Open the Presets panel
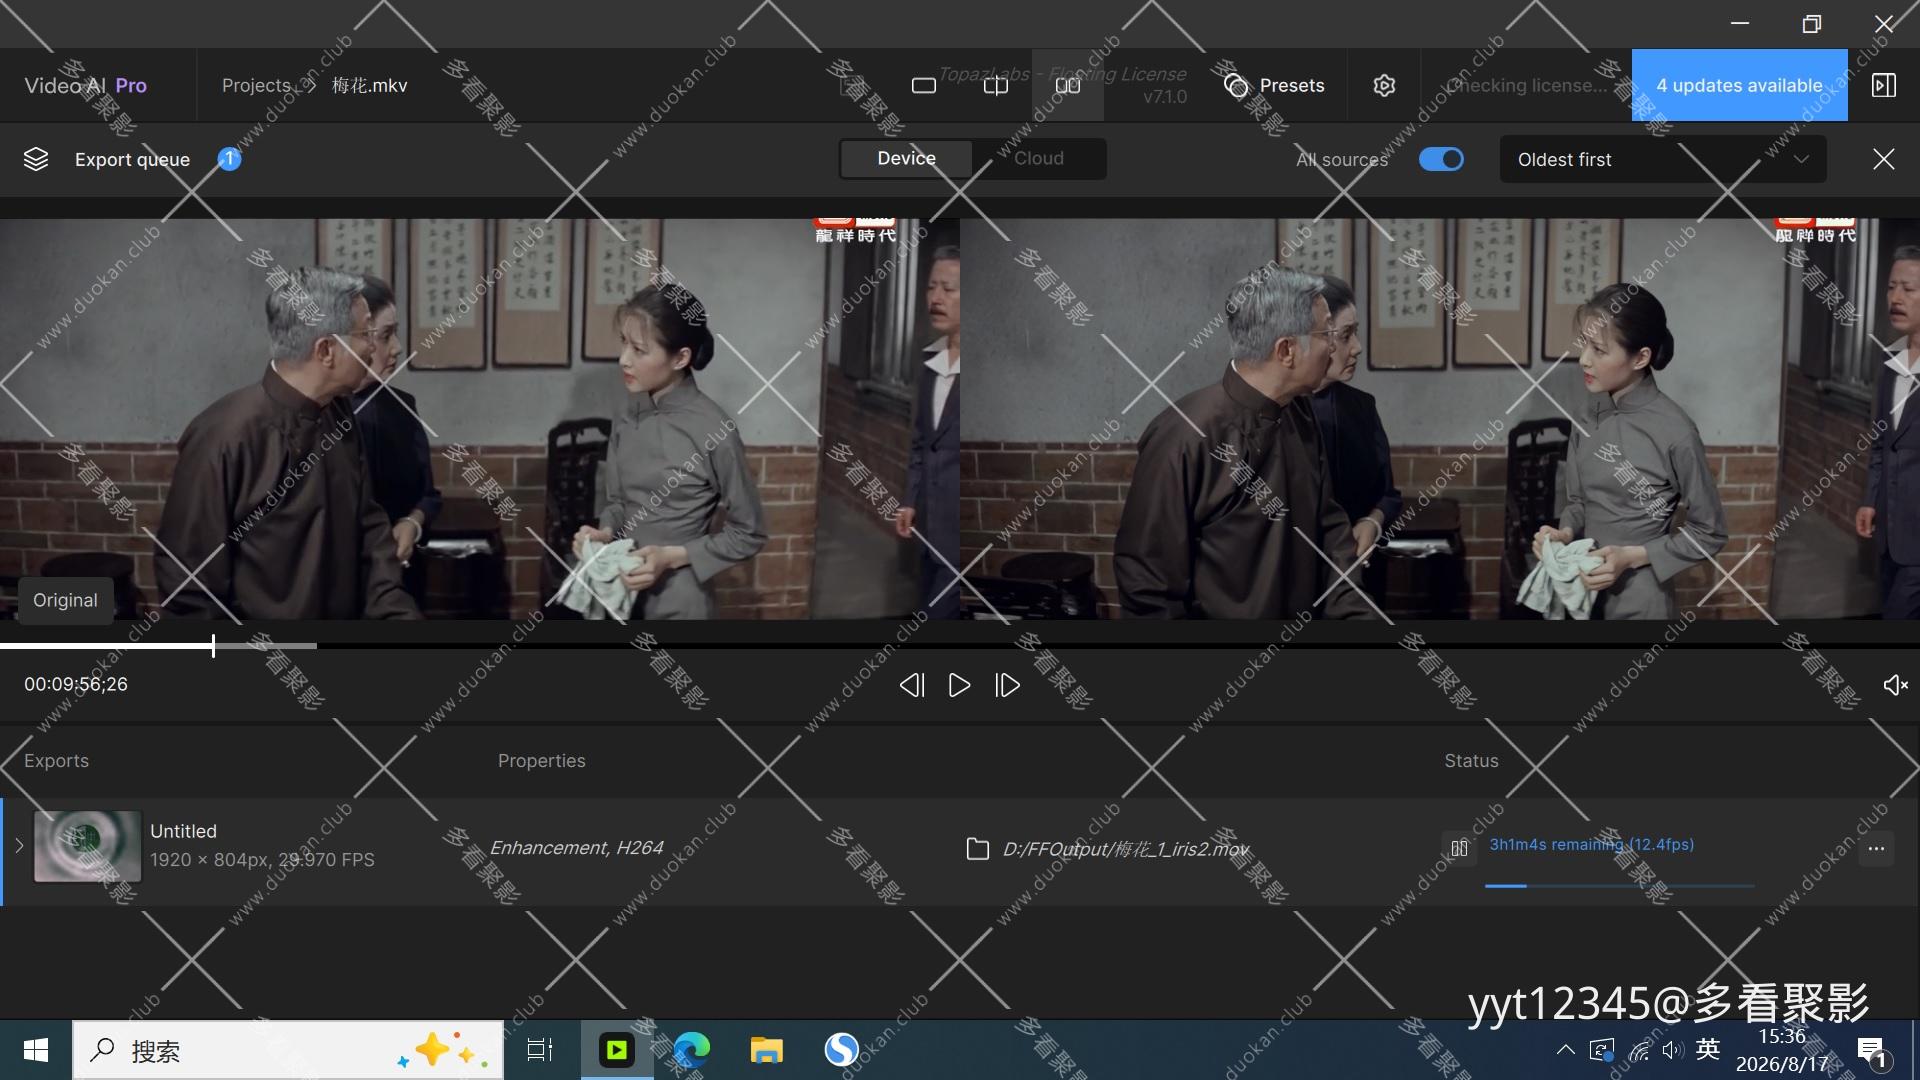 point(1274,86)
